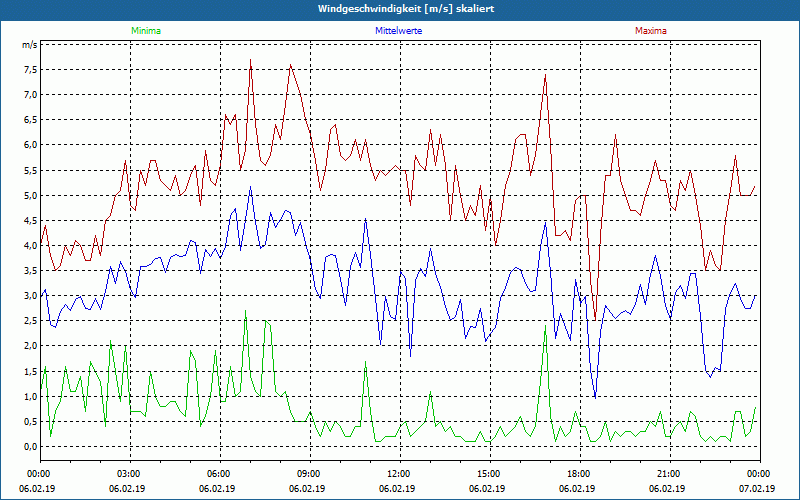Click the m/s unit label on the y-axis

pyautogui.click(x=30, y=45)
